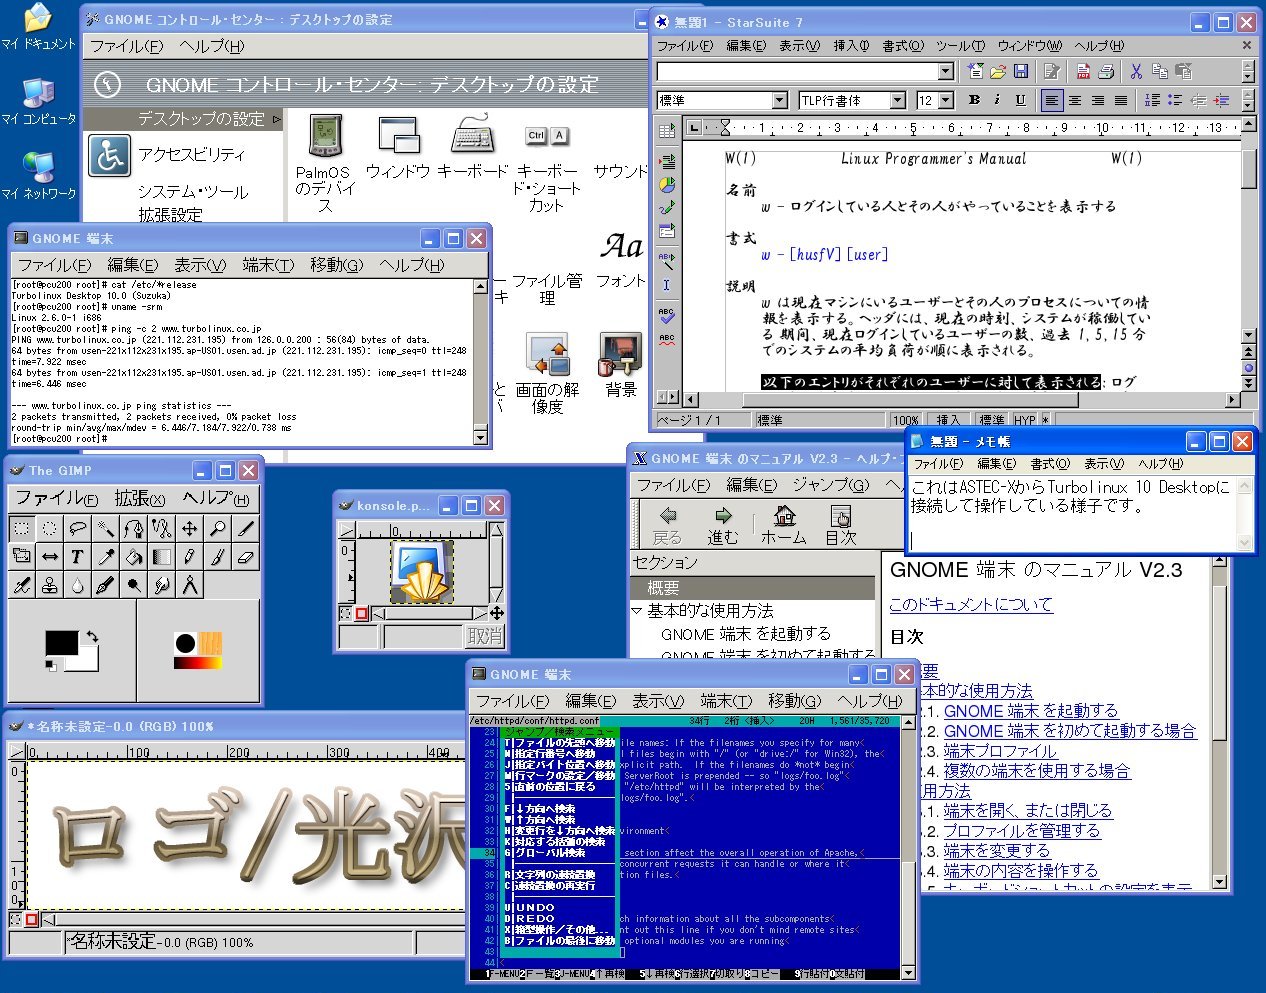Viewport: 1266px width, 993px height.
Task: Pick the Color Picker eyedropper in GIMP
Action: [105, 556]
